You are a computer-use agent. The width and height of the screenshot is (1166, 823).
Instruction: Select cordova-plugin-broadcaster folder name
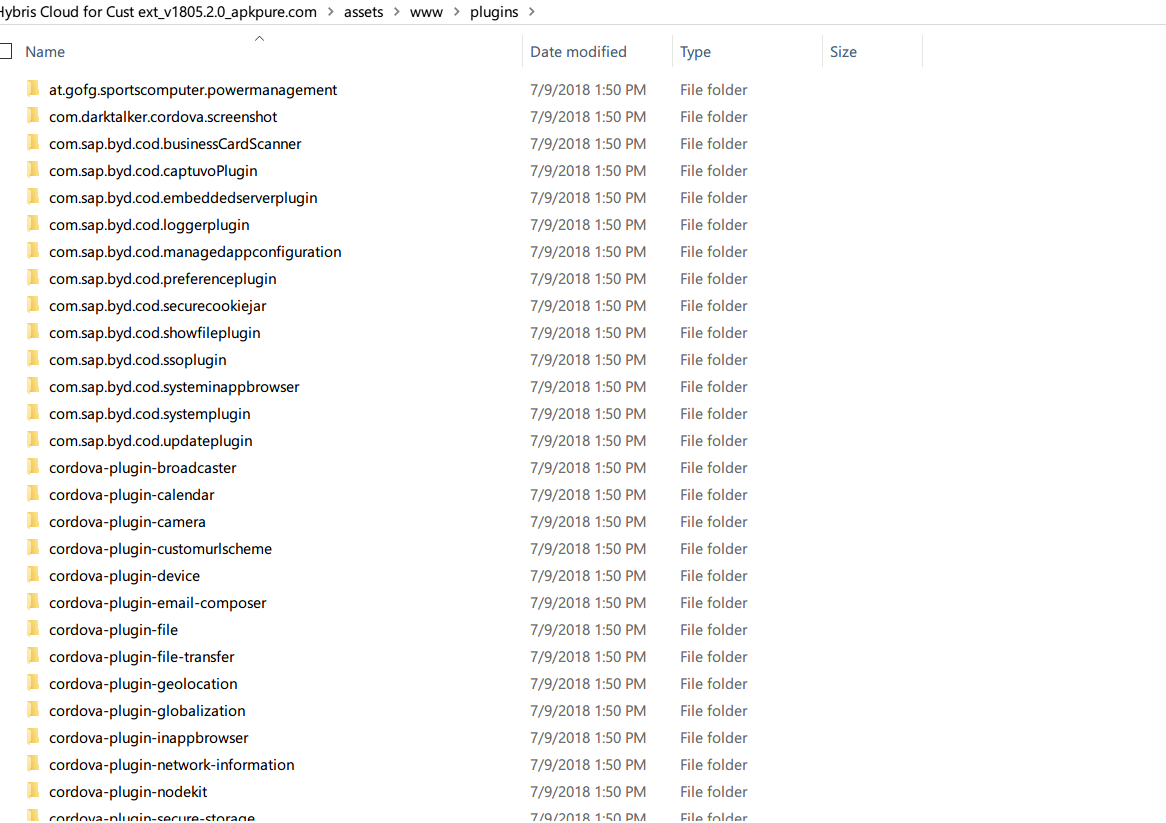tap(143, 468)
